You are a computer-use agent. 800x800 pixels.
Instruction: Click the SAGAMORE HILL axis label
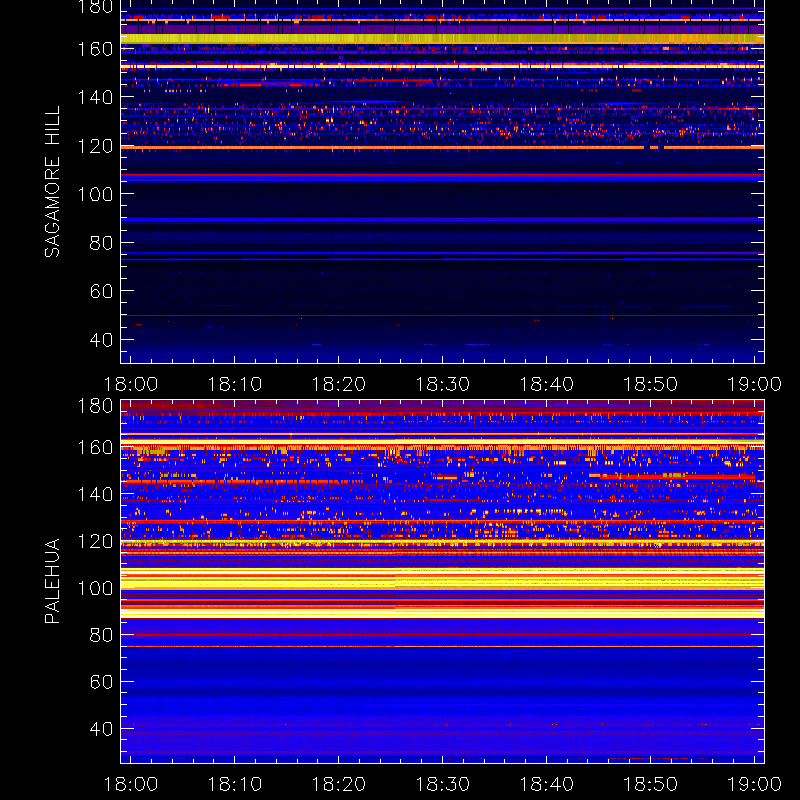(x=53, y=182)
